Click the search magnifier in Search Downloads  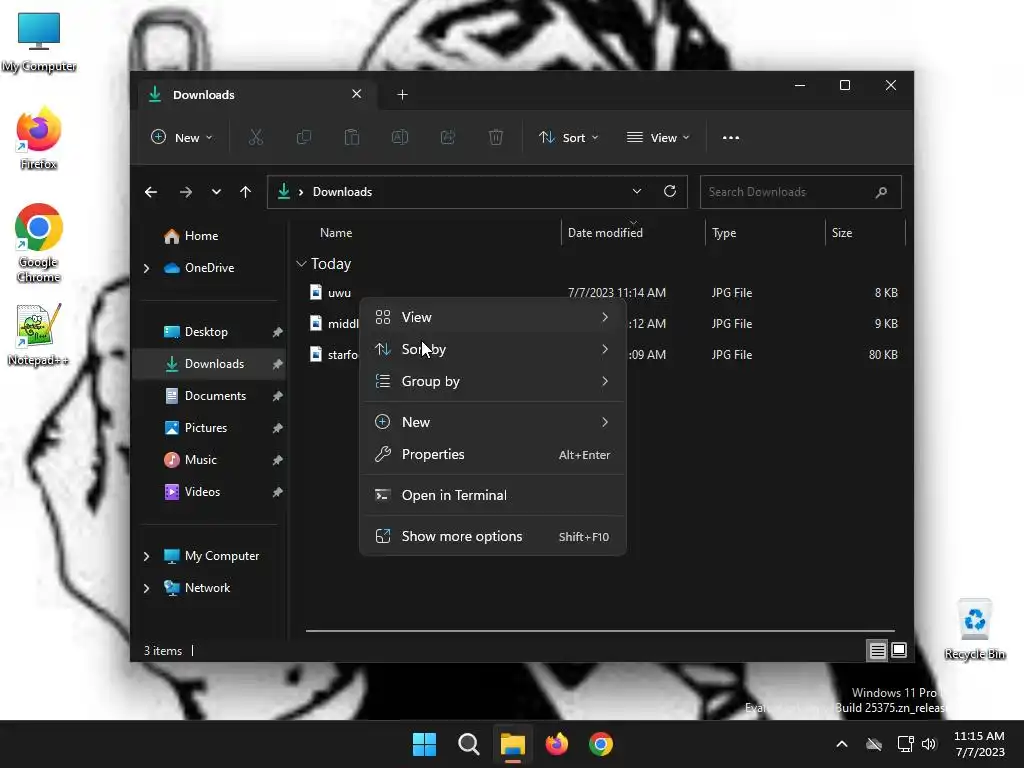tap(882, 192)
